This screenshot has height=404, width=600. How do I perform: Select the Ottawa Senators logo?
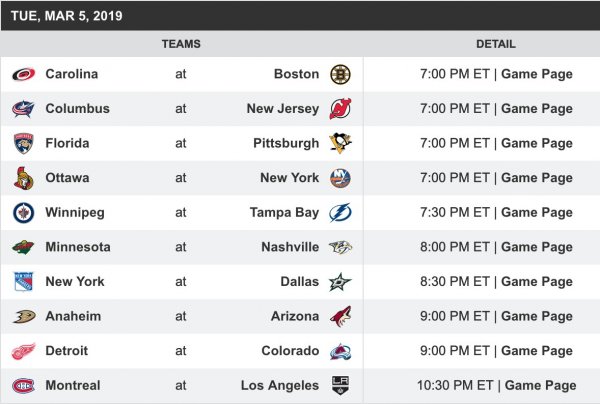[x=23, y=178]
